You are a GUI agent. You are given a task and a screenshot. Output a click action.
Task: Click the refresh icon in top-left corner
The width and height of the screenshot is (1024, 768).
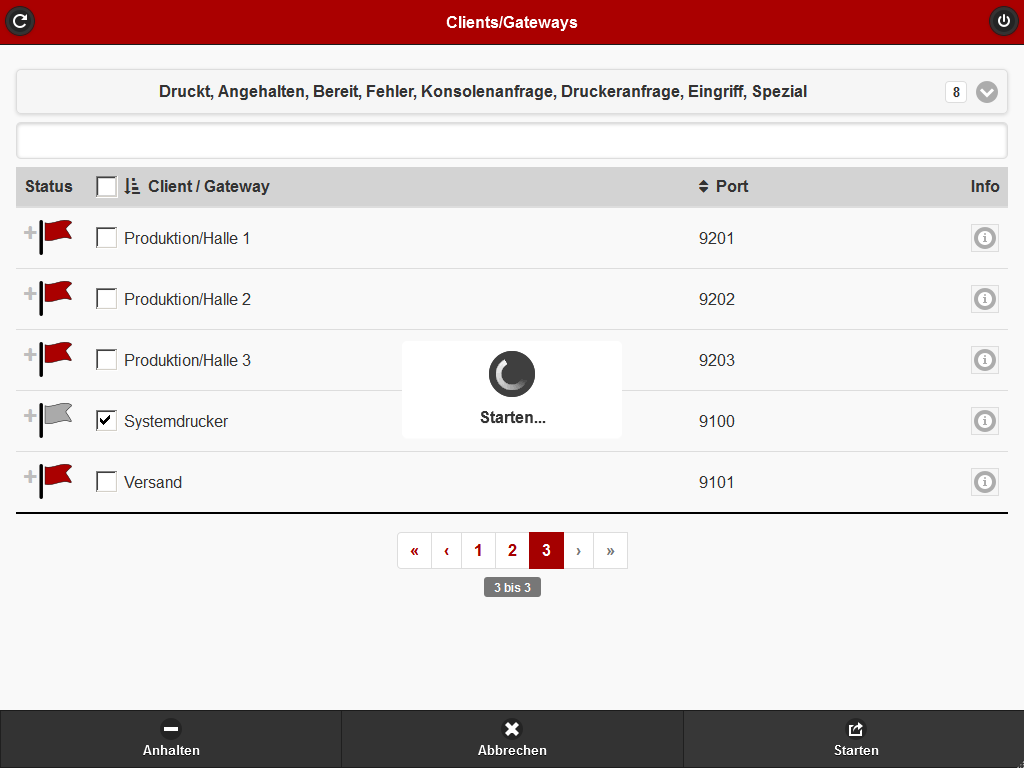(20, 21)
